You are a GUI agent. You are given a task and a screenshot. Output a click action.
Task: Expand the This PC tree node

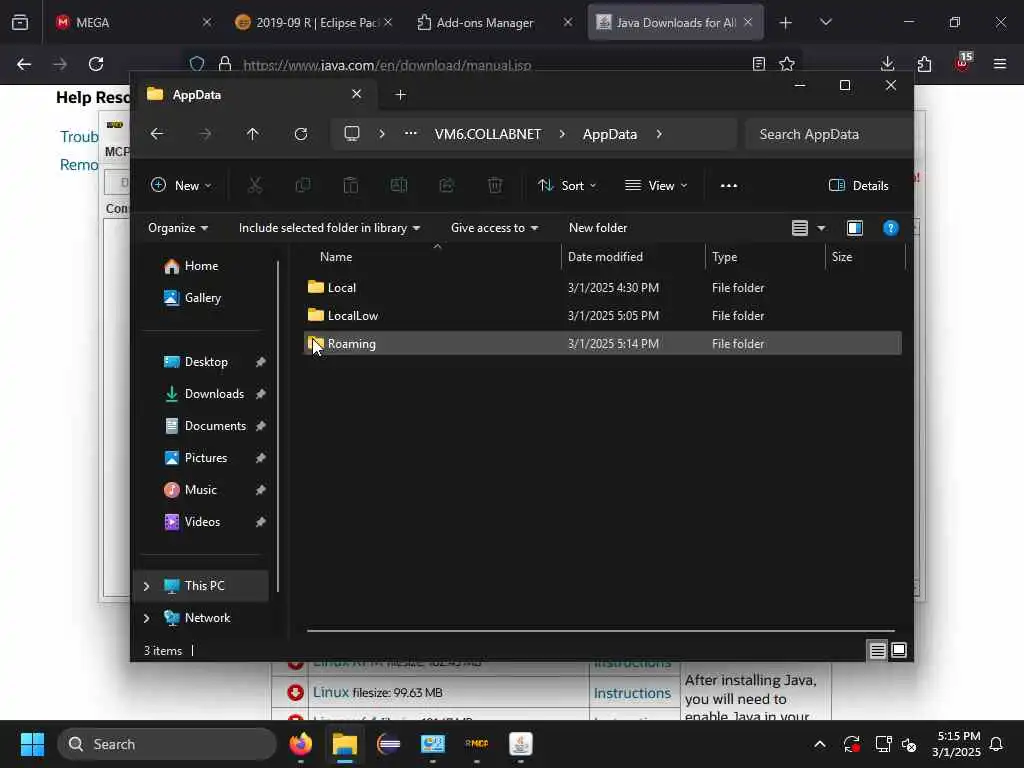(x=146, y=586)
